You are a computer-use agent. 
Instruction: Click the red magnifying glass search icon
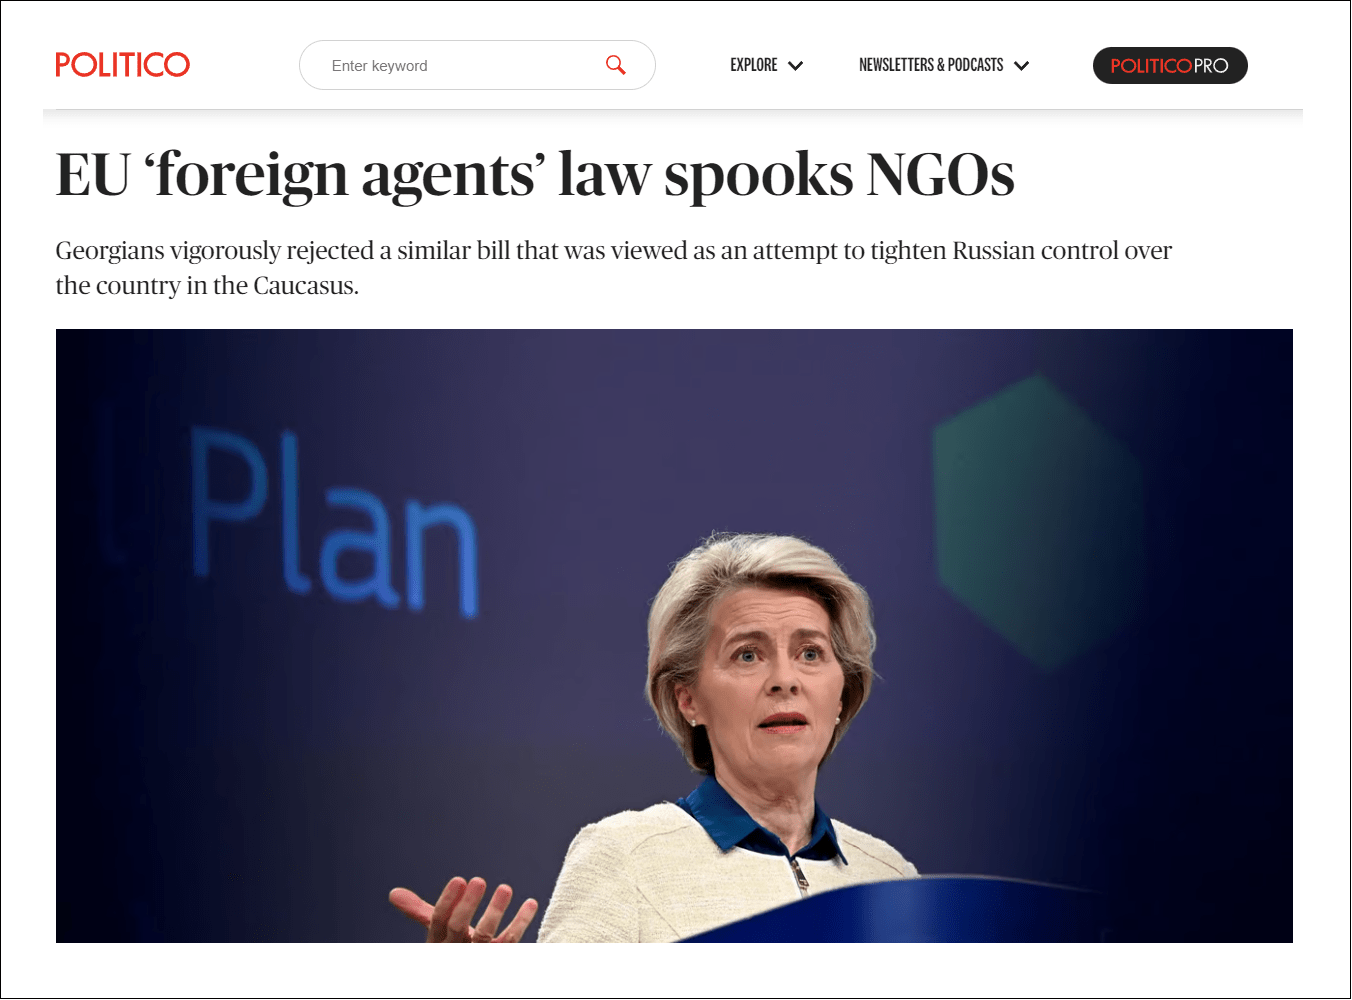coord(616,65)
